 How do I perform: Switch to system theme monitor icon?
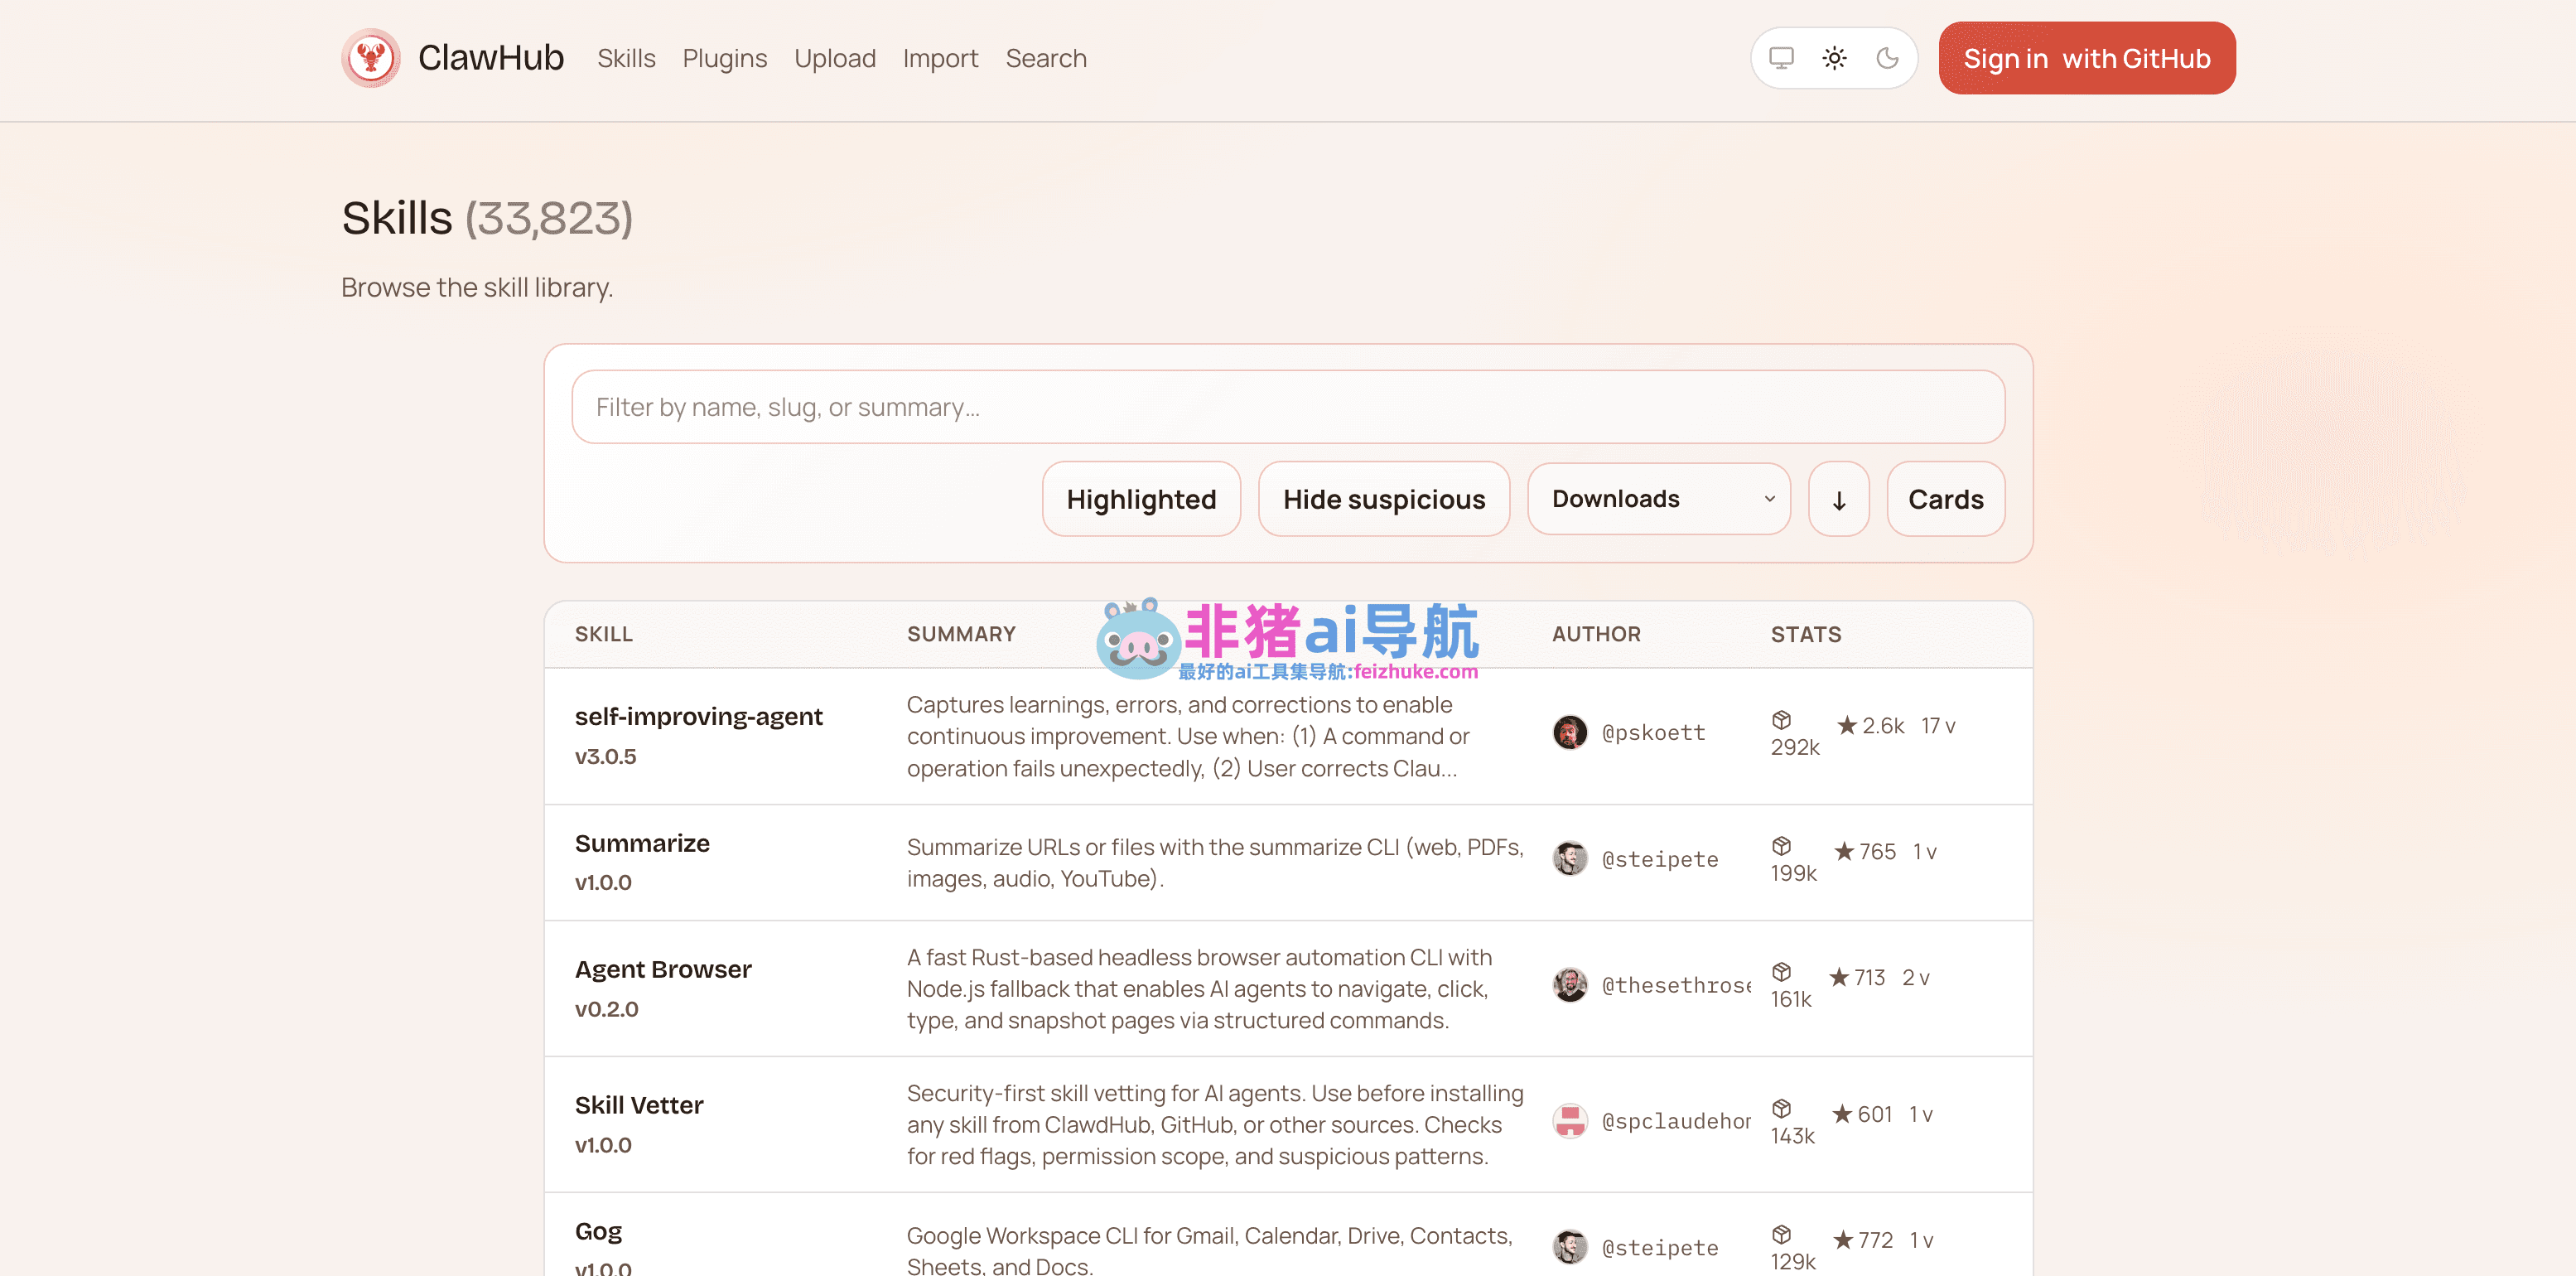[1781, 58]
